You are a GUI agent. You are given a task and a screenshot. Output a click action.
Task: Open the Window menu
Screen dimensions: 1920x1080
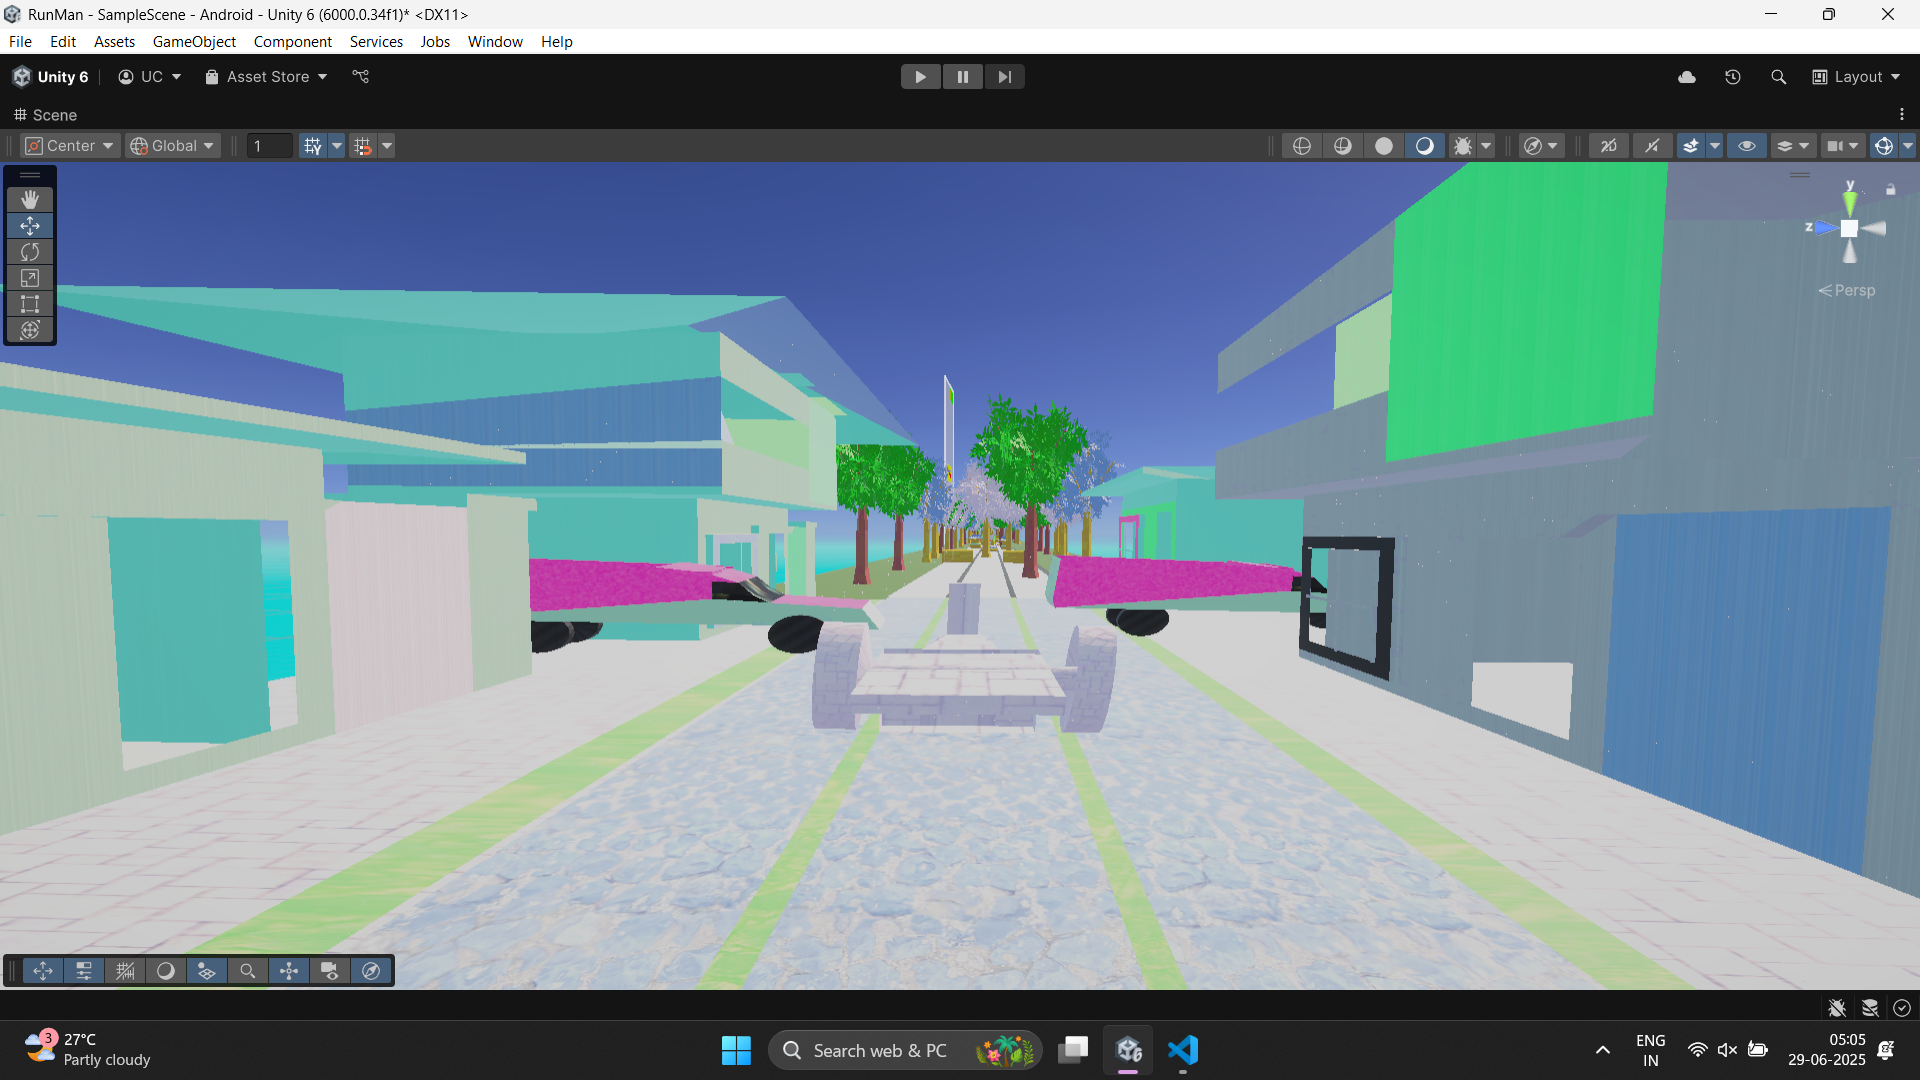tap(495, 42)
